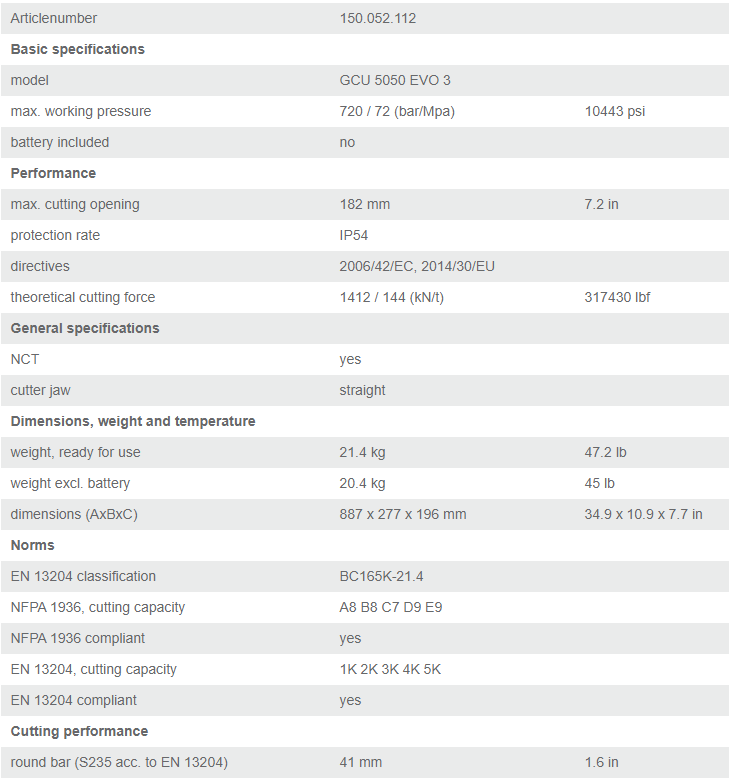729x779 pixels.
Task: Click the Basic specifications section heading
Action: pos(77,49)
